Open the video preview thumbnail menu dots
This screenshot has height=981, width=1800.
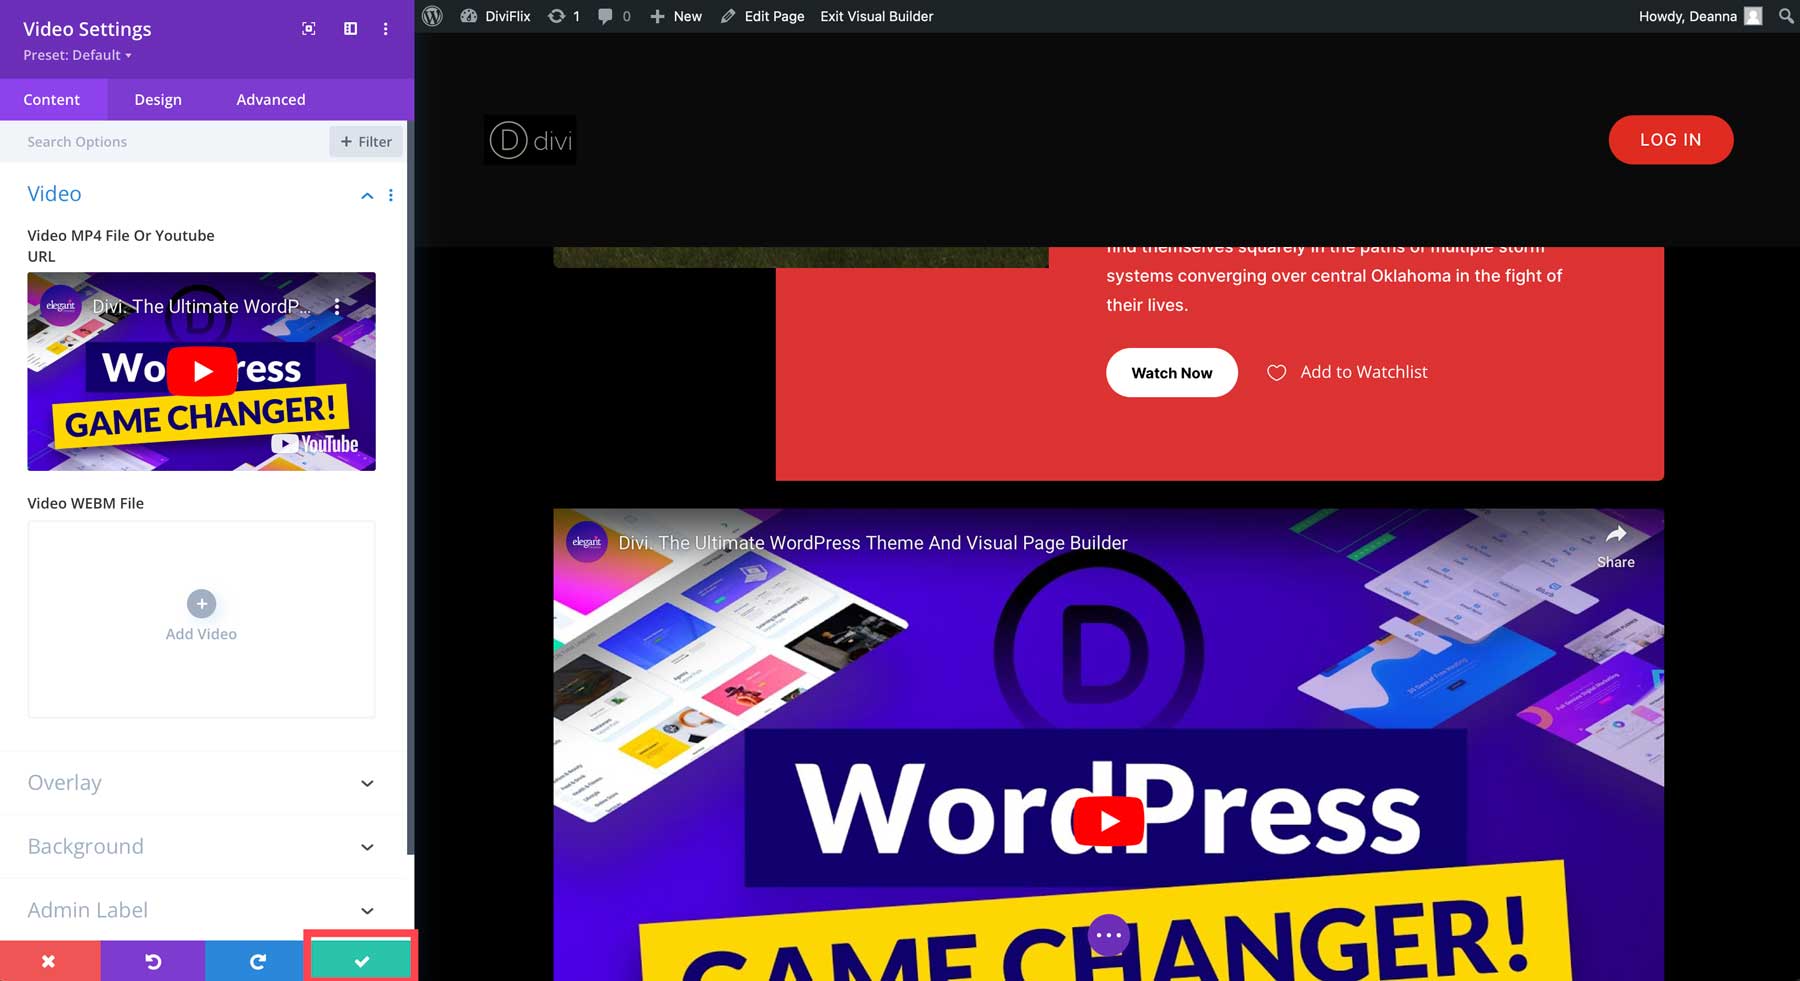[337, 307]
